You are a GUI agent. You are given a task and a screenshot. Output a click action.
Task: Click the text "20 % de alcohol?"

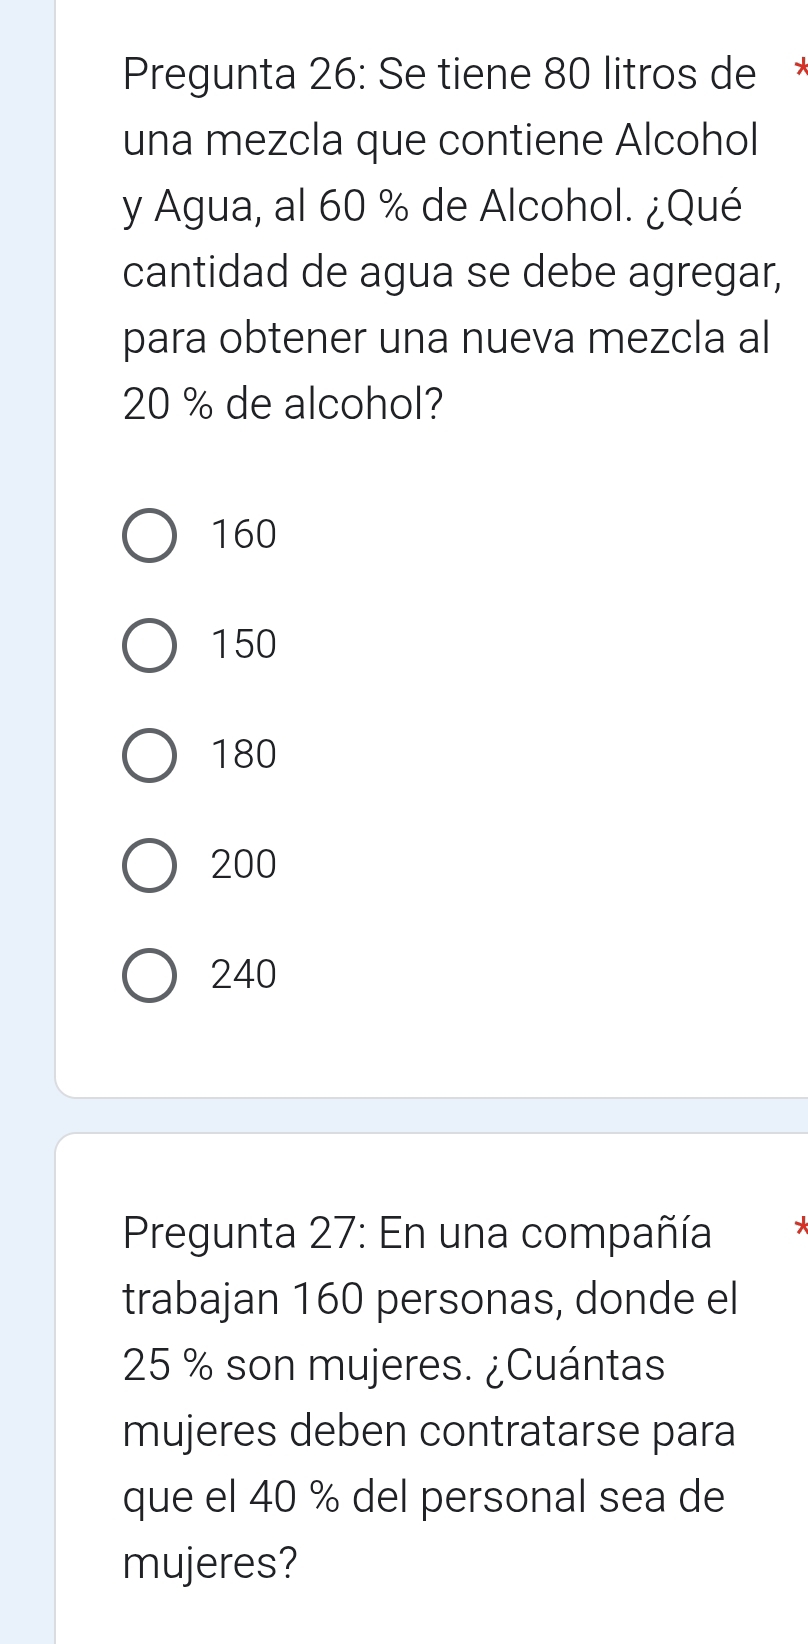tap(284, 404)
